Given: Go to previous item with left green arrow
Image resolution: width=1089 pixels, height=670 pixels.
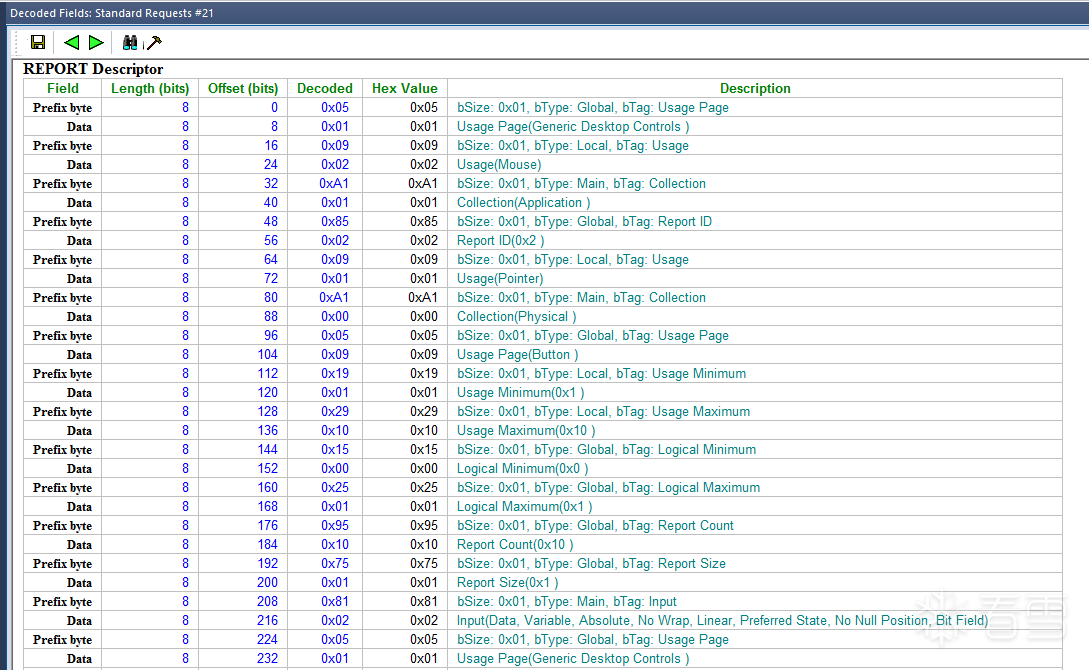Looking at the screenshot, I should click(x=71, y=42).
